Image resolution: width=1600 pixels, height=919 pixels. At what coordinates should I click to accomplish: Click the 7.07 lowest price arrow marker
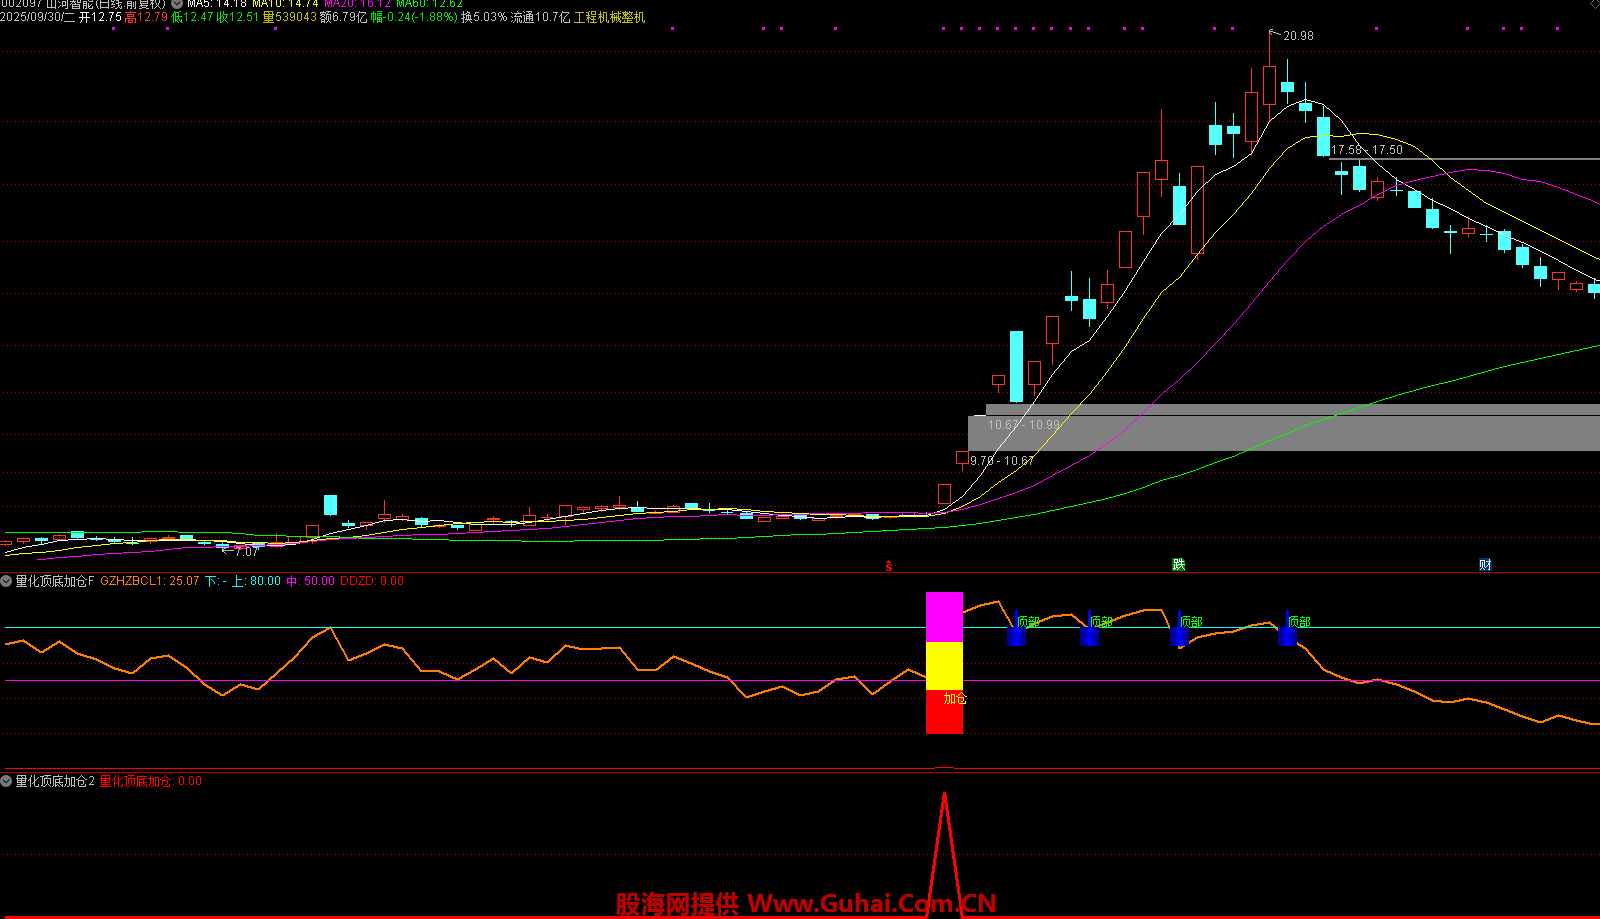click(x=241, y=551)
